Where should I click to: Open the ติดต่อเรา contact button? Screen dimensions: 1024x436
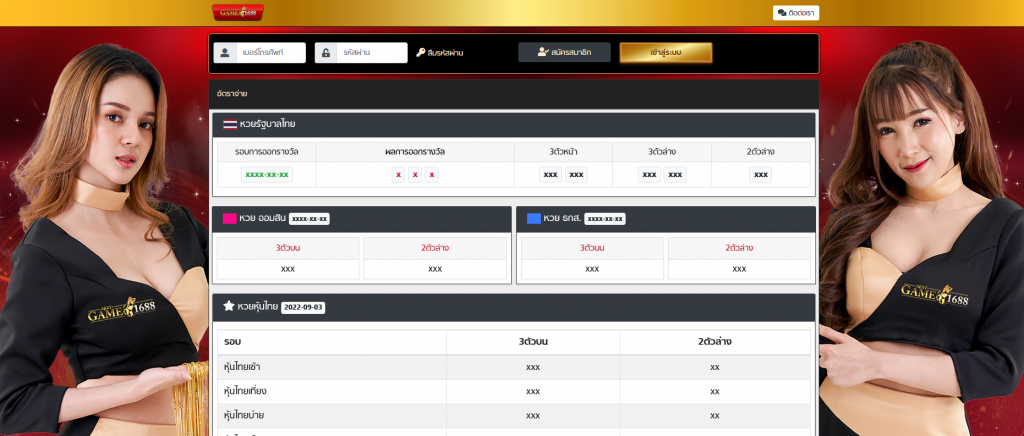(x=796, y=13)
